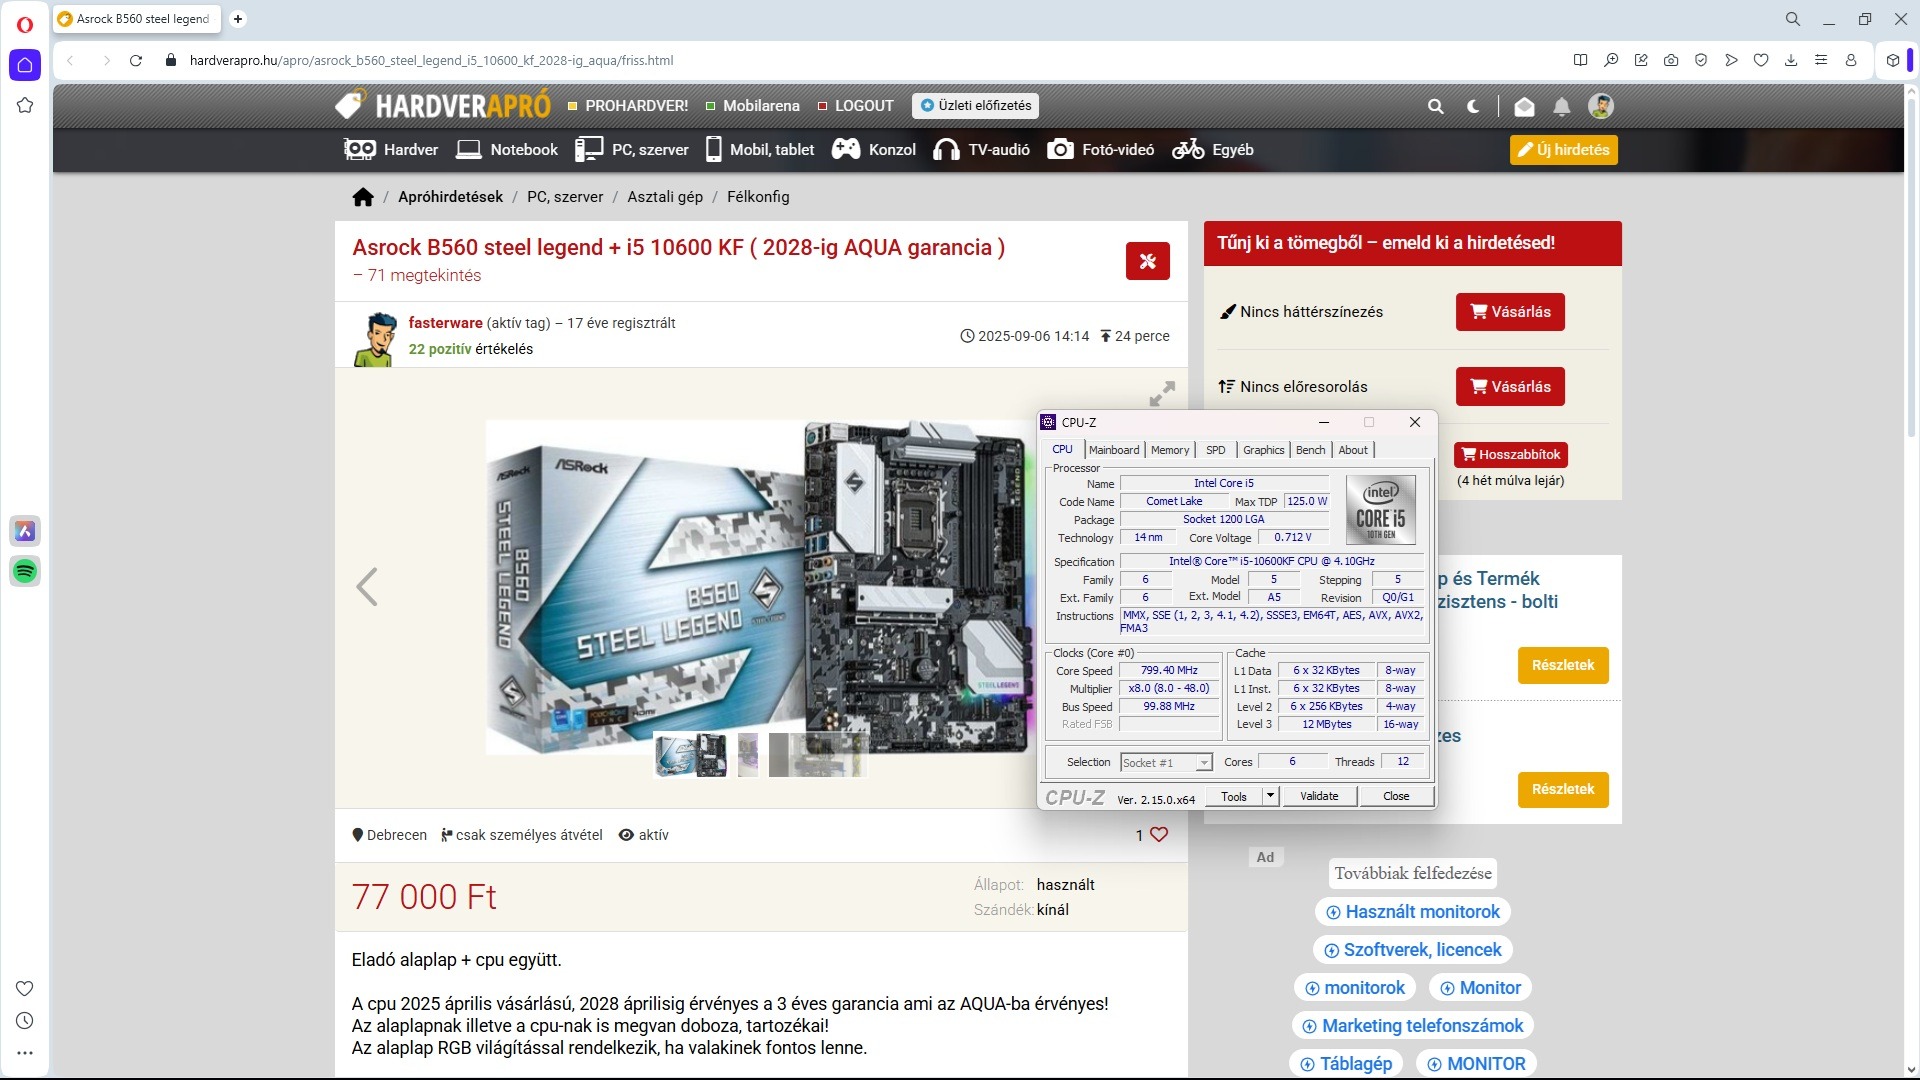Reload the page in browser toolbar
1920x1080 pixels.
point(136,60)
